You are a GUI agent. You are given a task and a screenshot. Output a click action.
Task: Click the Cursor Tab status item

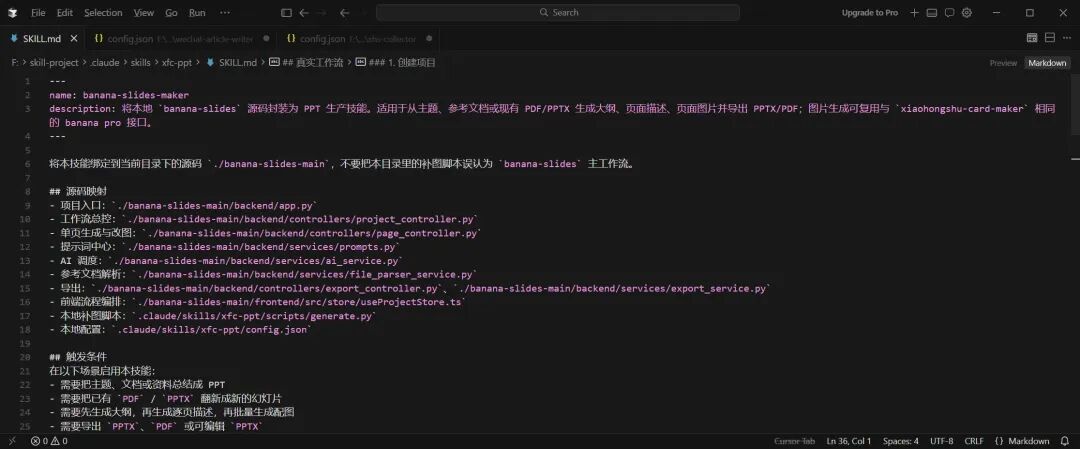coord(794,441)
